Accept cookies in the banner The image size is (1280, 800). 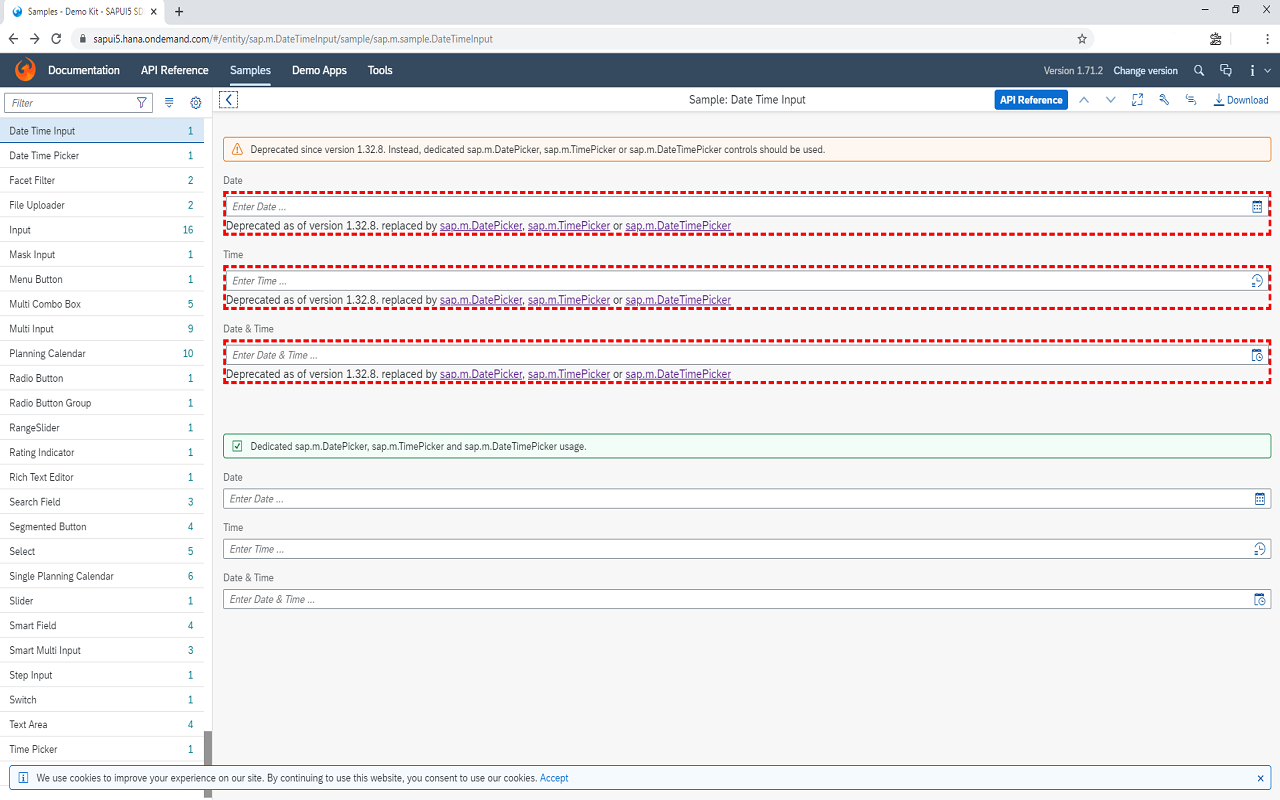point(554,777)
